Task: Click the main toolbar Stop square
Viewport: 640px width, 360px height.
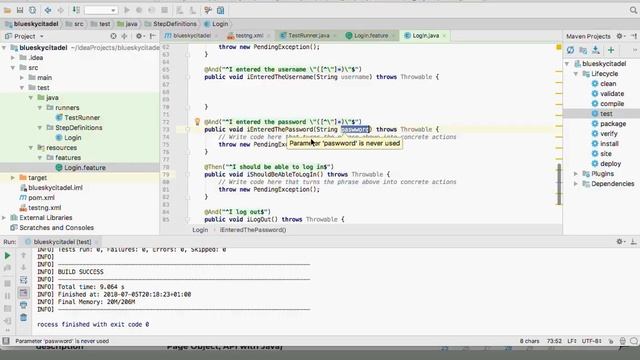Action: (x=164, y=10)
